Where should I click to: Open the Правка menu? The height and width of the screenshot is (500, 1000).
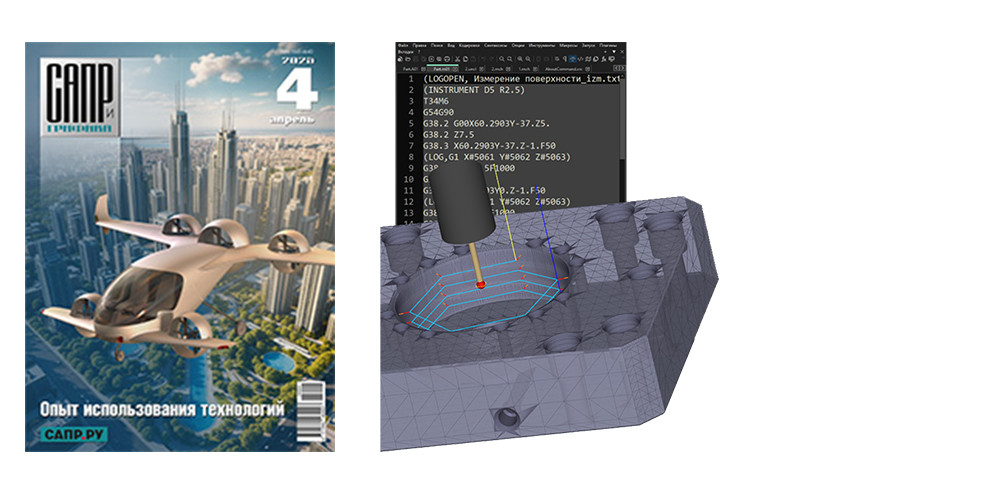tap(420, 45)
